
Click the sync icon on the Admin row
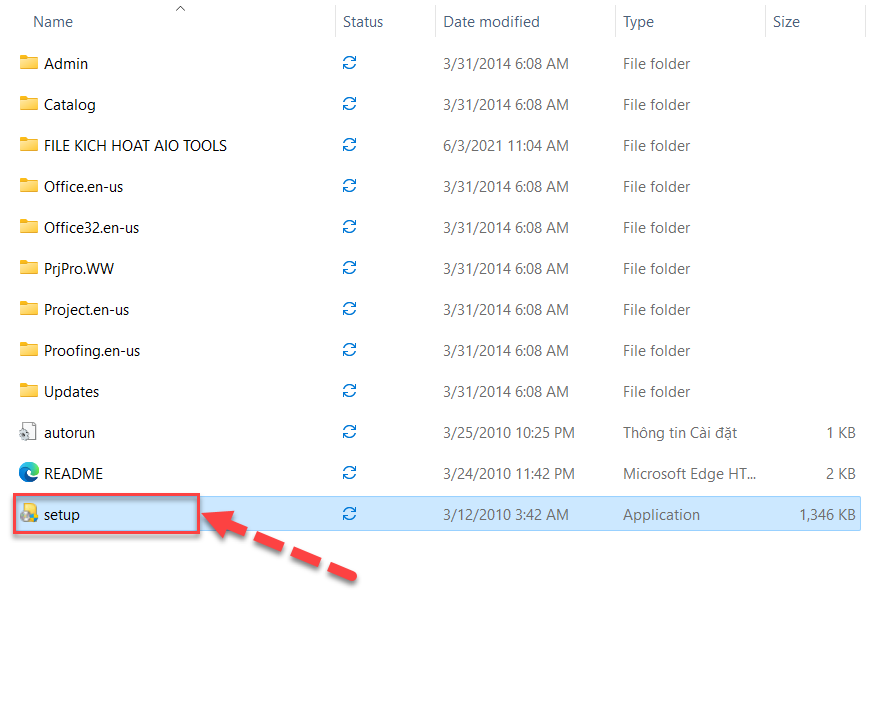pos(349,63)
